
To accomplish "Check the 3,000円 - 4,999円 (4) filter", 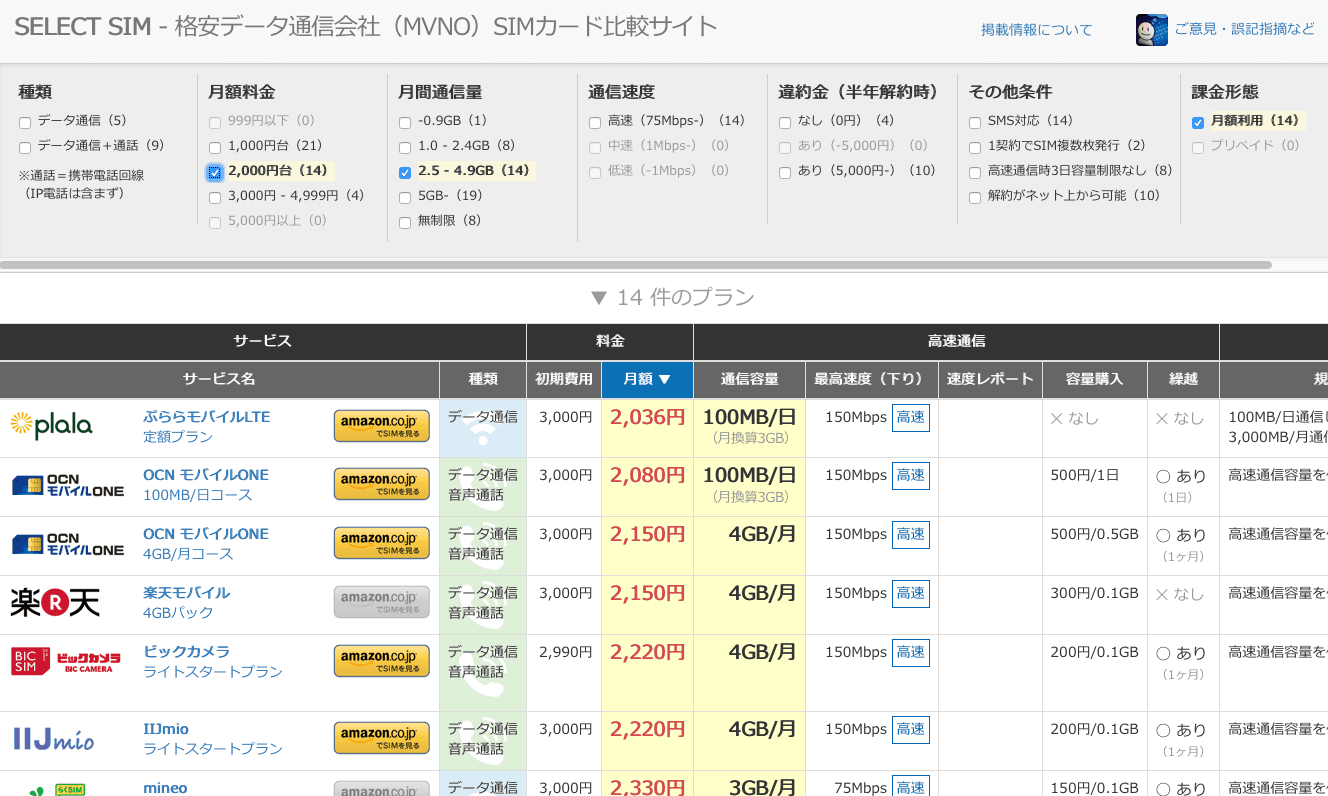I will (x=215, y=197).
